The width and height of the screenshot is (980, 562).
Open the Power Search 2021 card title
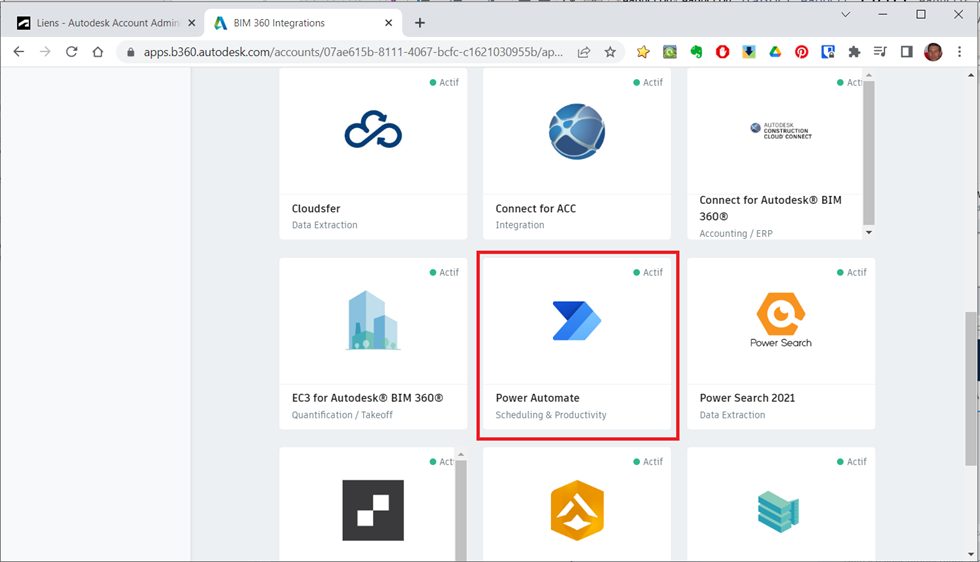point(747,398)
